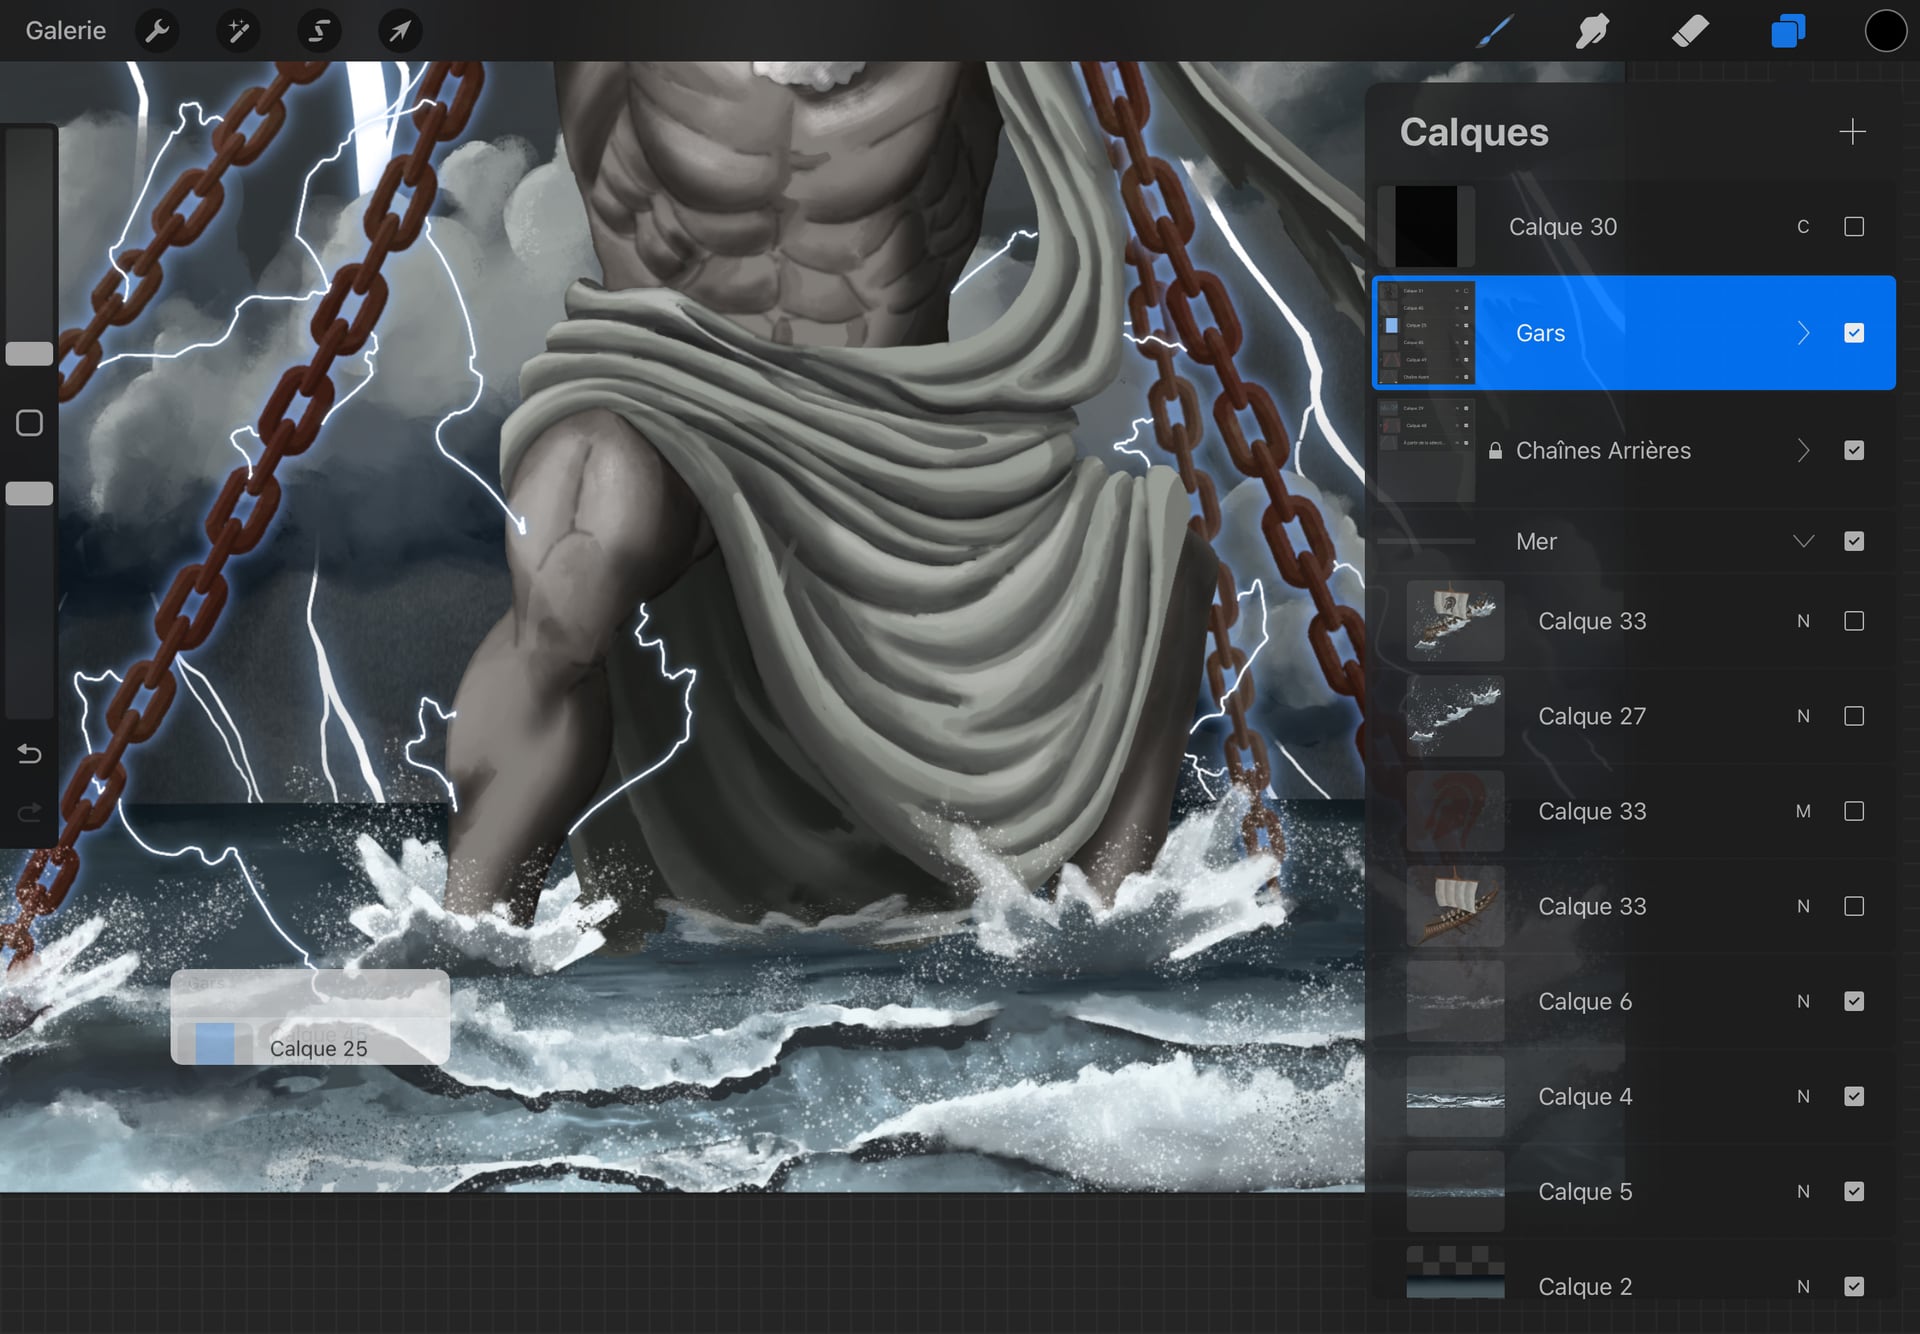Hide the Chaînes Arrières group

(1853, 451)
